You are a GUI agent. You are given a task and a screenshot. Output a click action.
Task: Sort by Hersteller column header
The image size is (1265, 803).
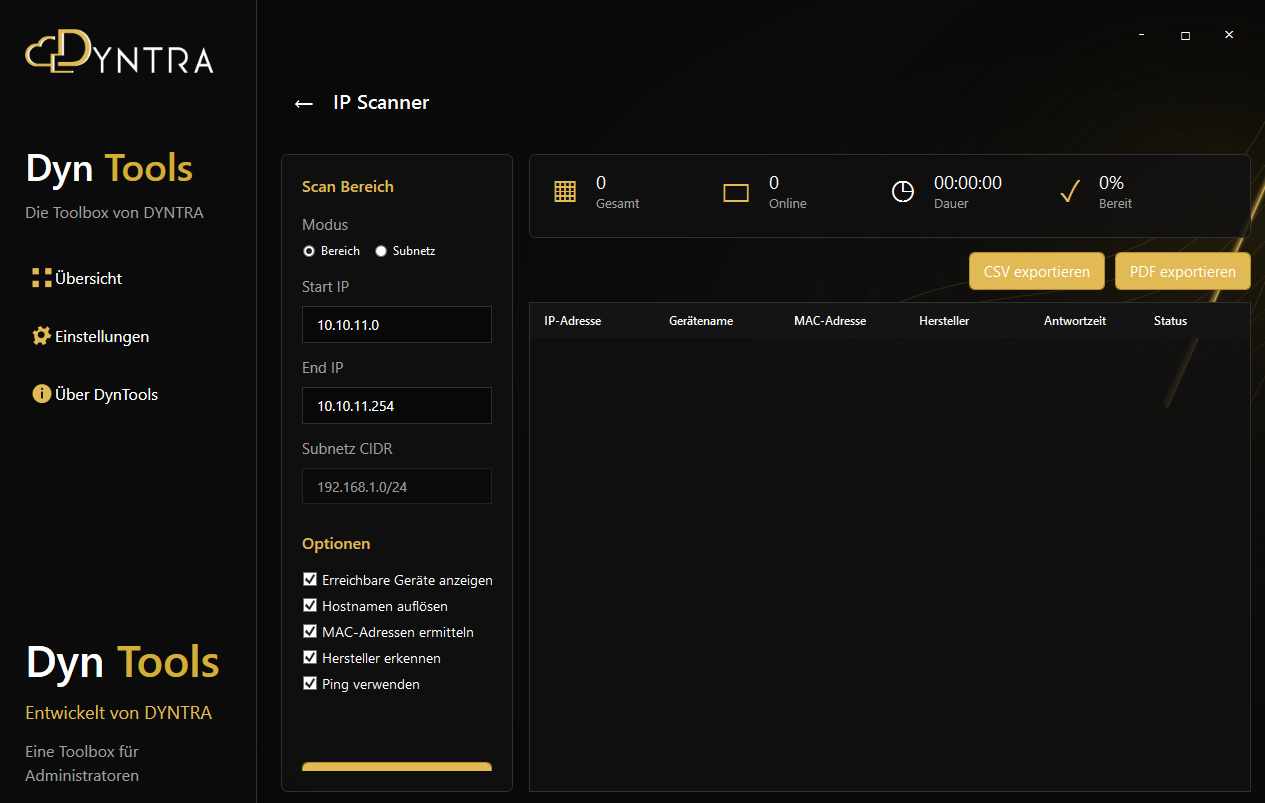(944, 321)
